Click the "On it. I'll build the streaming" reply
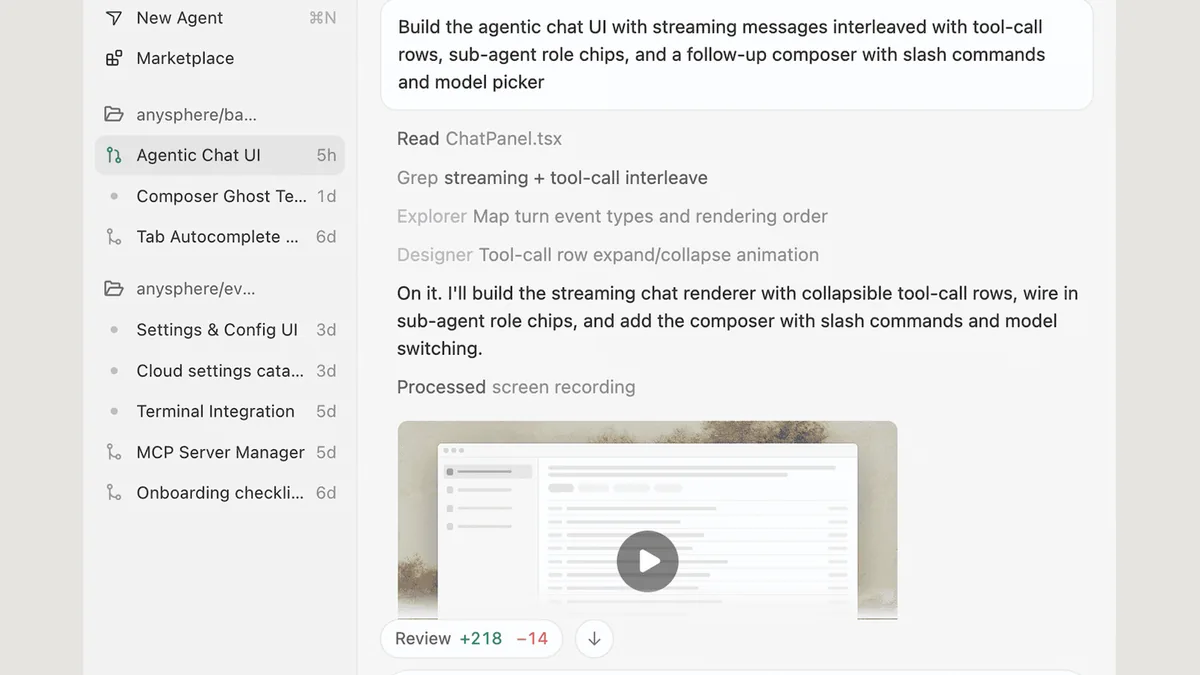 pos(737,321)
